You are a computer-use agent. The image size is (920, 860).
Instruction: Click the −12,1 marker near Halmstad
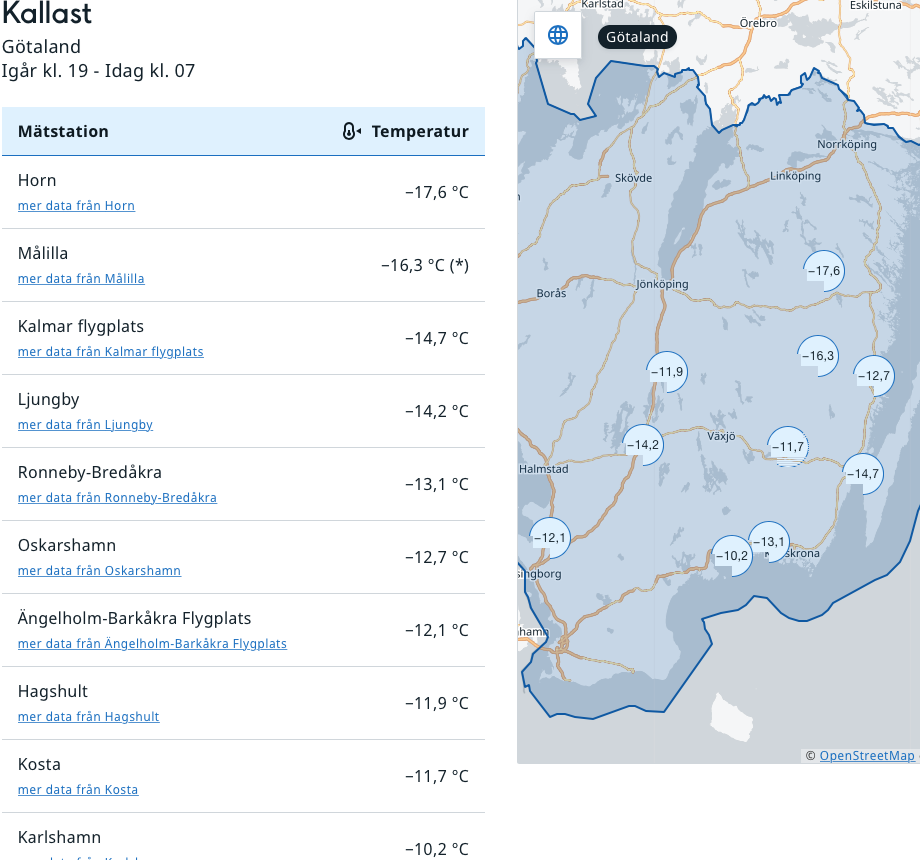pyautogui.click(x=549, y=538)
